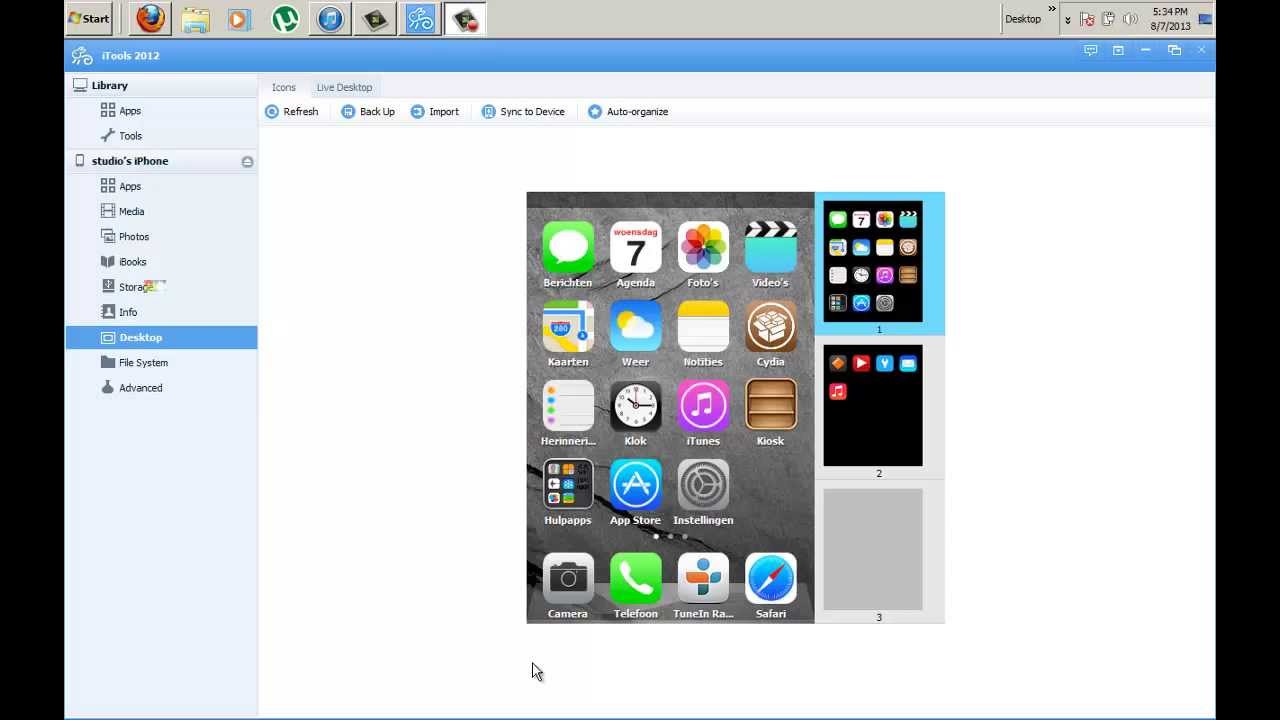Image resolution: width=1280 pixels, height=720 pixels.
Task: Select the Kiosk newsstand icon
Action: (770, 405)
